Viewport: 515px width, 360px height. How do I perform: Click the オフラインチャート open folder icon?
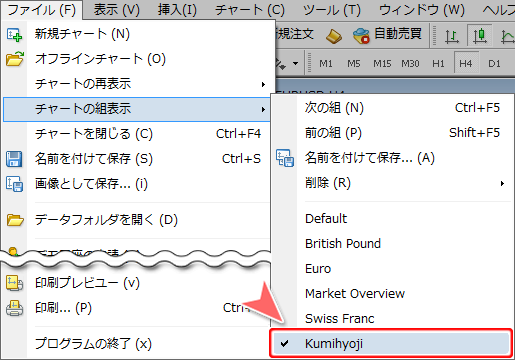[x=15, y=59]
